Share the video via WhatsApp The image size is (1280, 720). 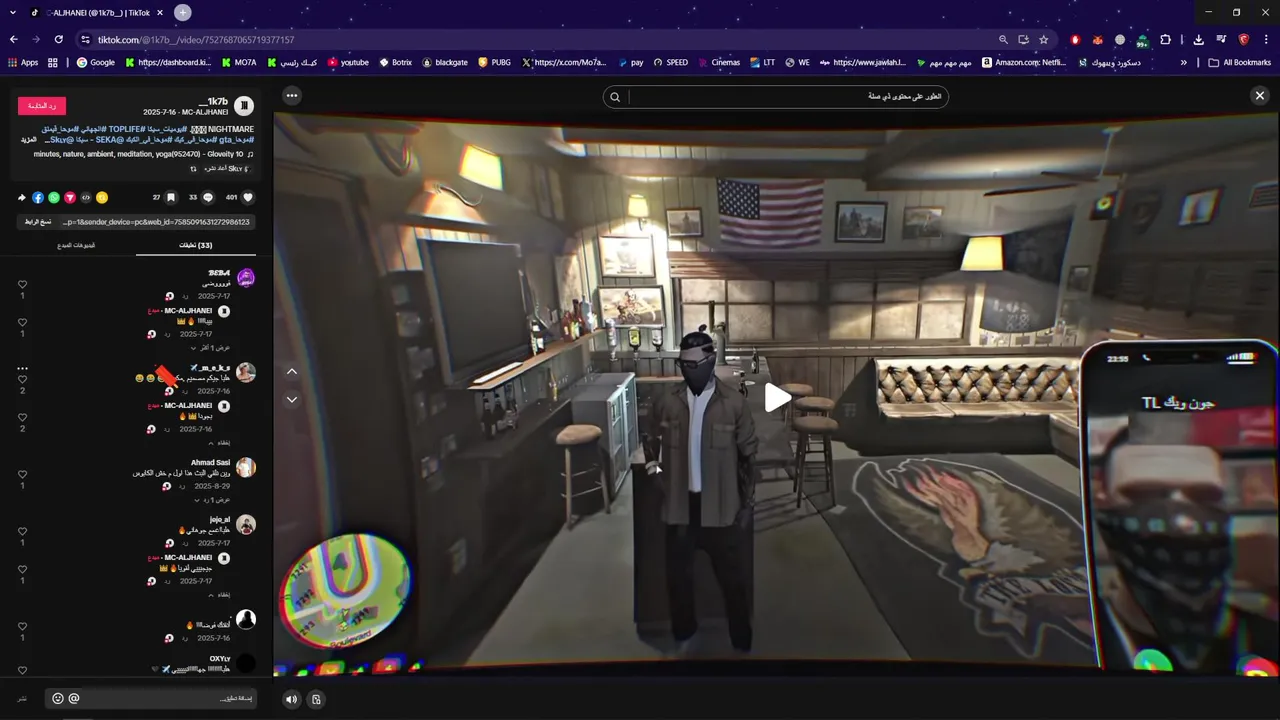[54, 197]
